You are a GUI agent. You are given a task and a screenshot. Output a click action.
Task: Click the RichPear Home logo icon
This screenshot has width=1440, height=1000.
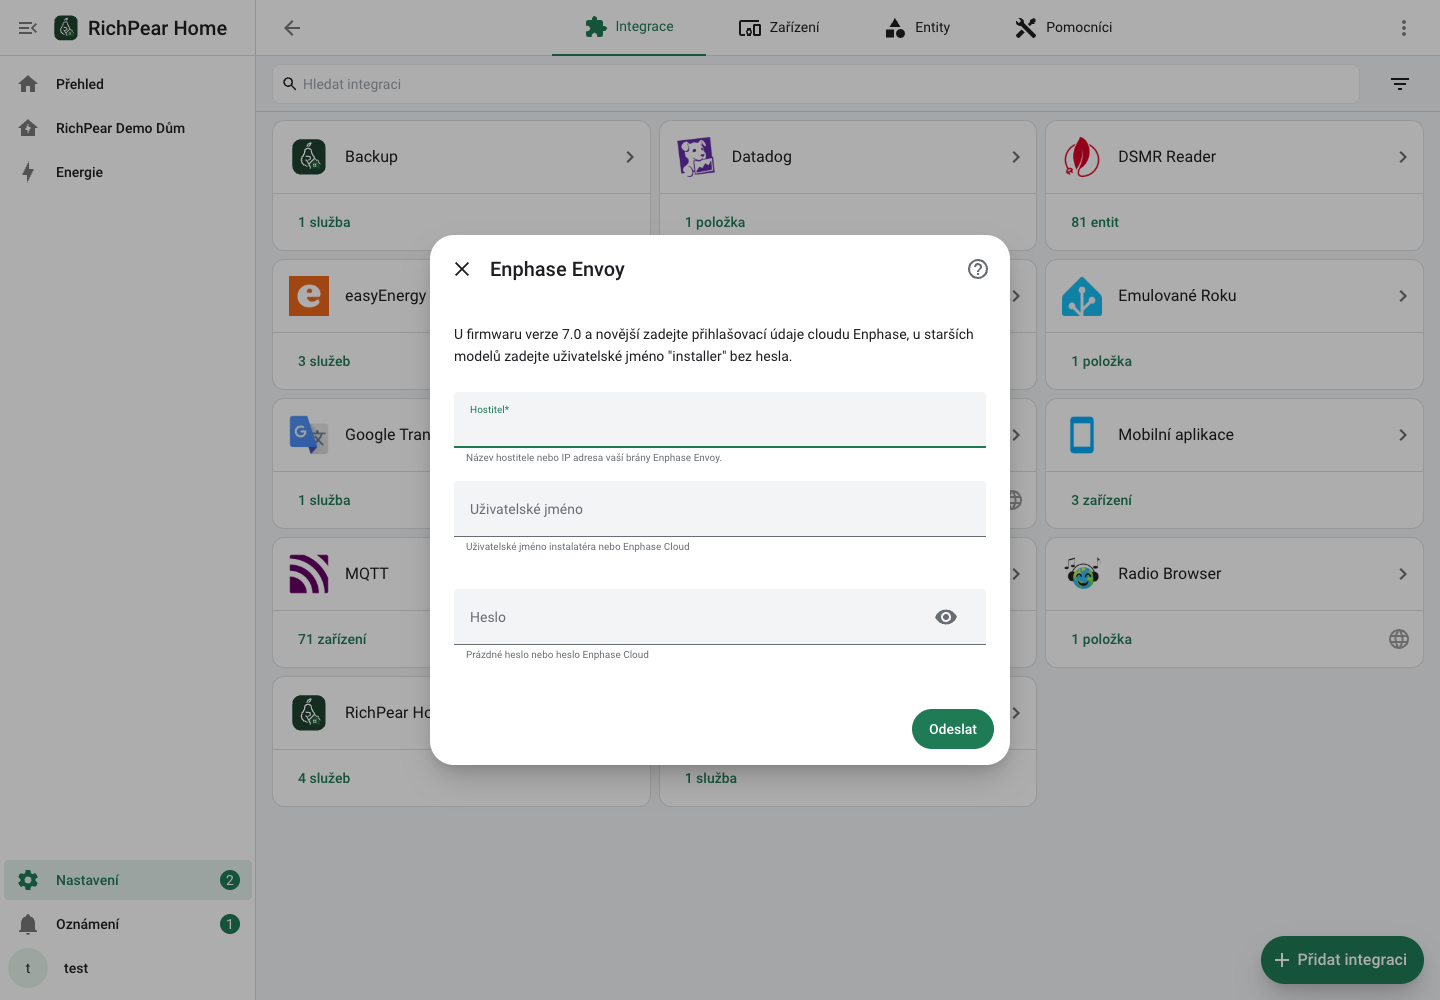click(x=66, y=28)
